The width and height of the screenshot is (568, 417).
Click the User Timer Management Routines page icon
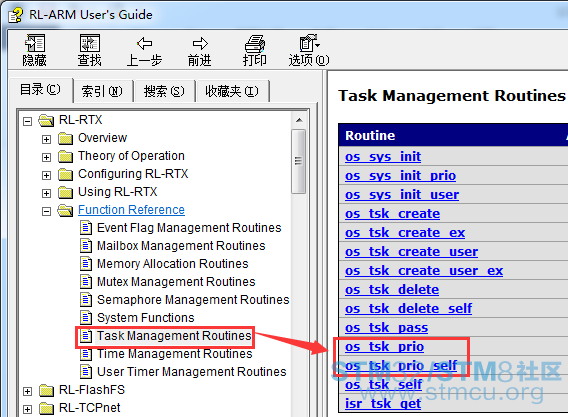click(86, 372)
